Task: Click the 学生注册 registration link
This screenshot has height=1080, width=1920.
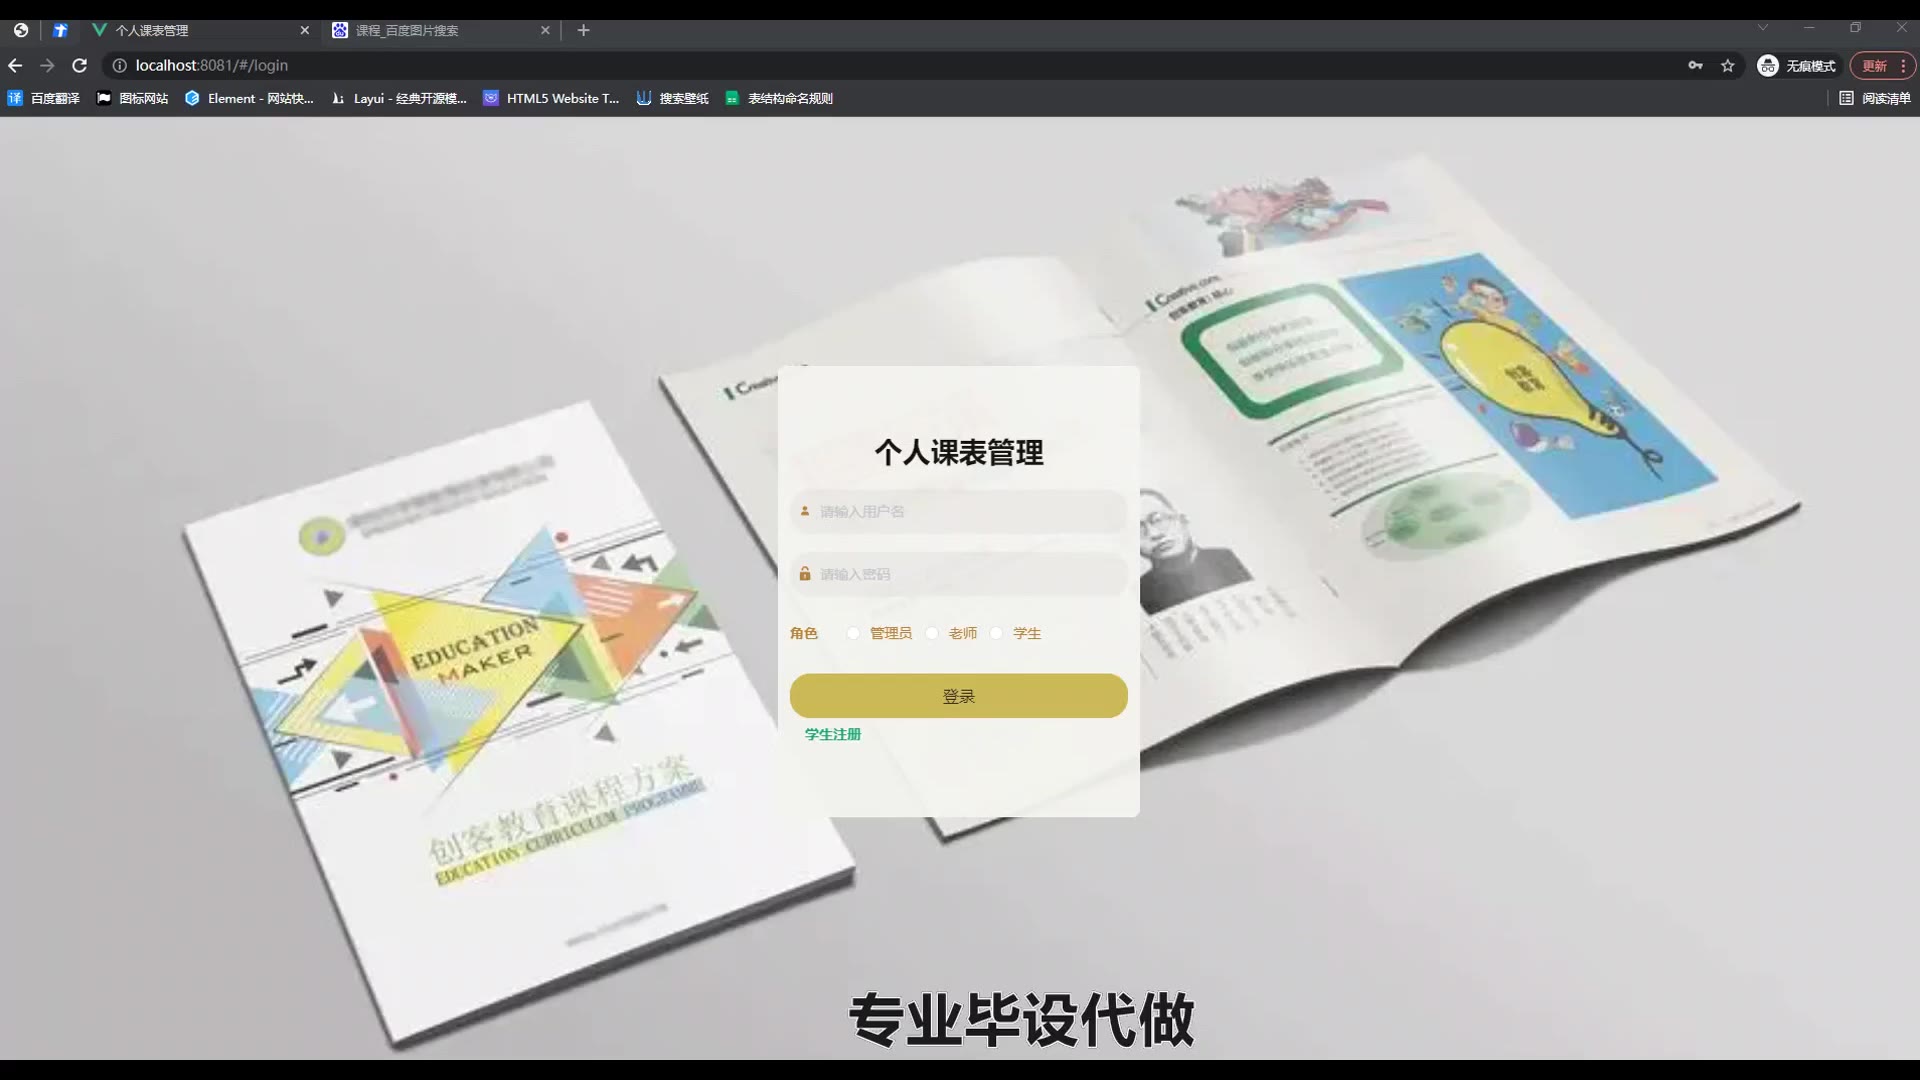Action: pyautogui.click(x=833, y=734)
